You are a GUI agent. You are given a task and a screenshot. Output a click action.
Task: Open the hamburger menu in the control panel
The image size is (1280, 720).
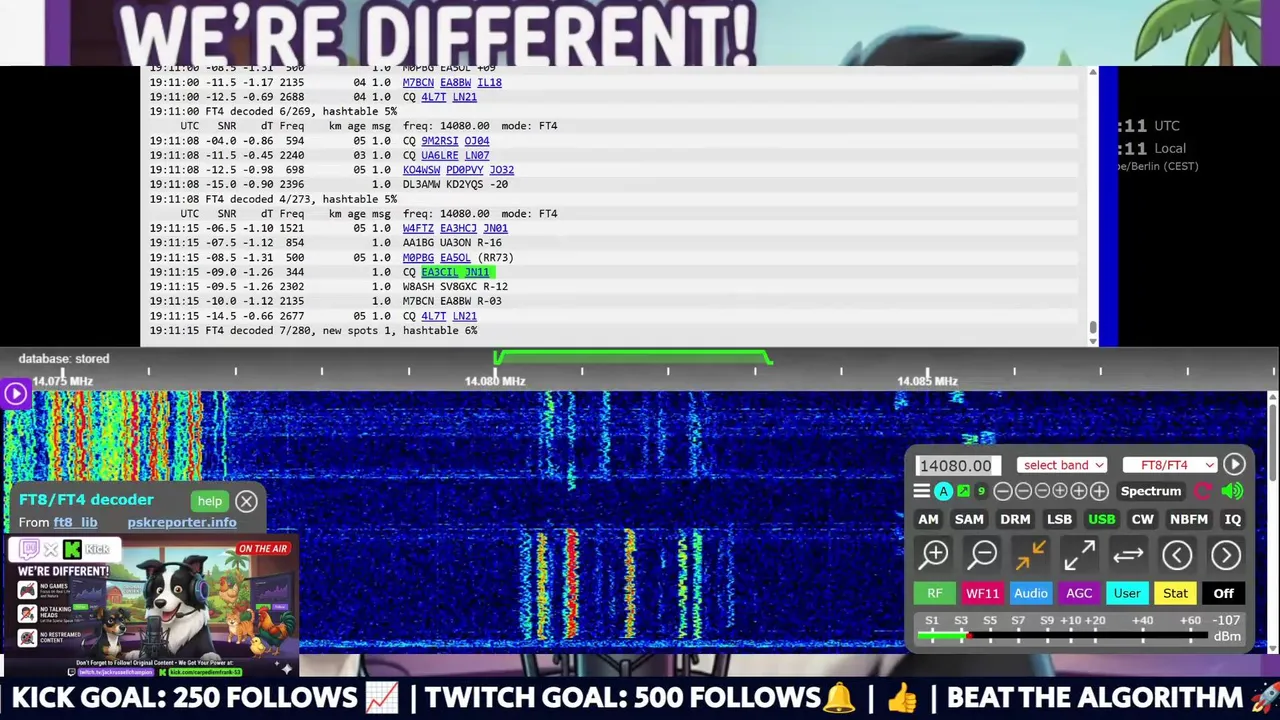click(x=921, y=491)
